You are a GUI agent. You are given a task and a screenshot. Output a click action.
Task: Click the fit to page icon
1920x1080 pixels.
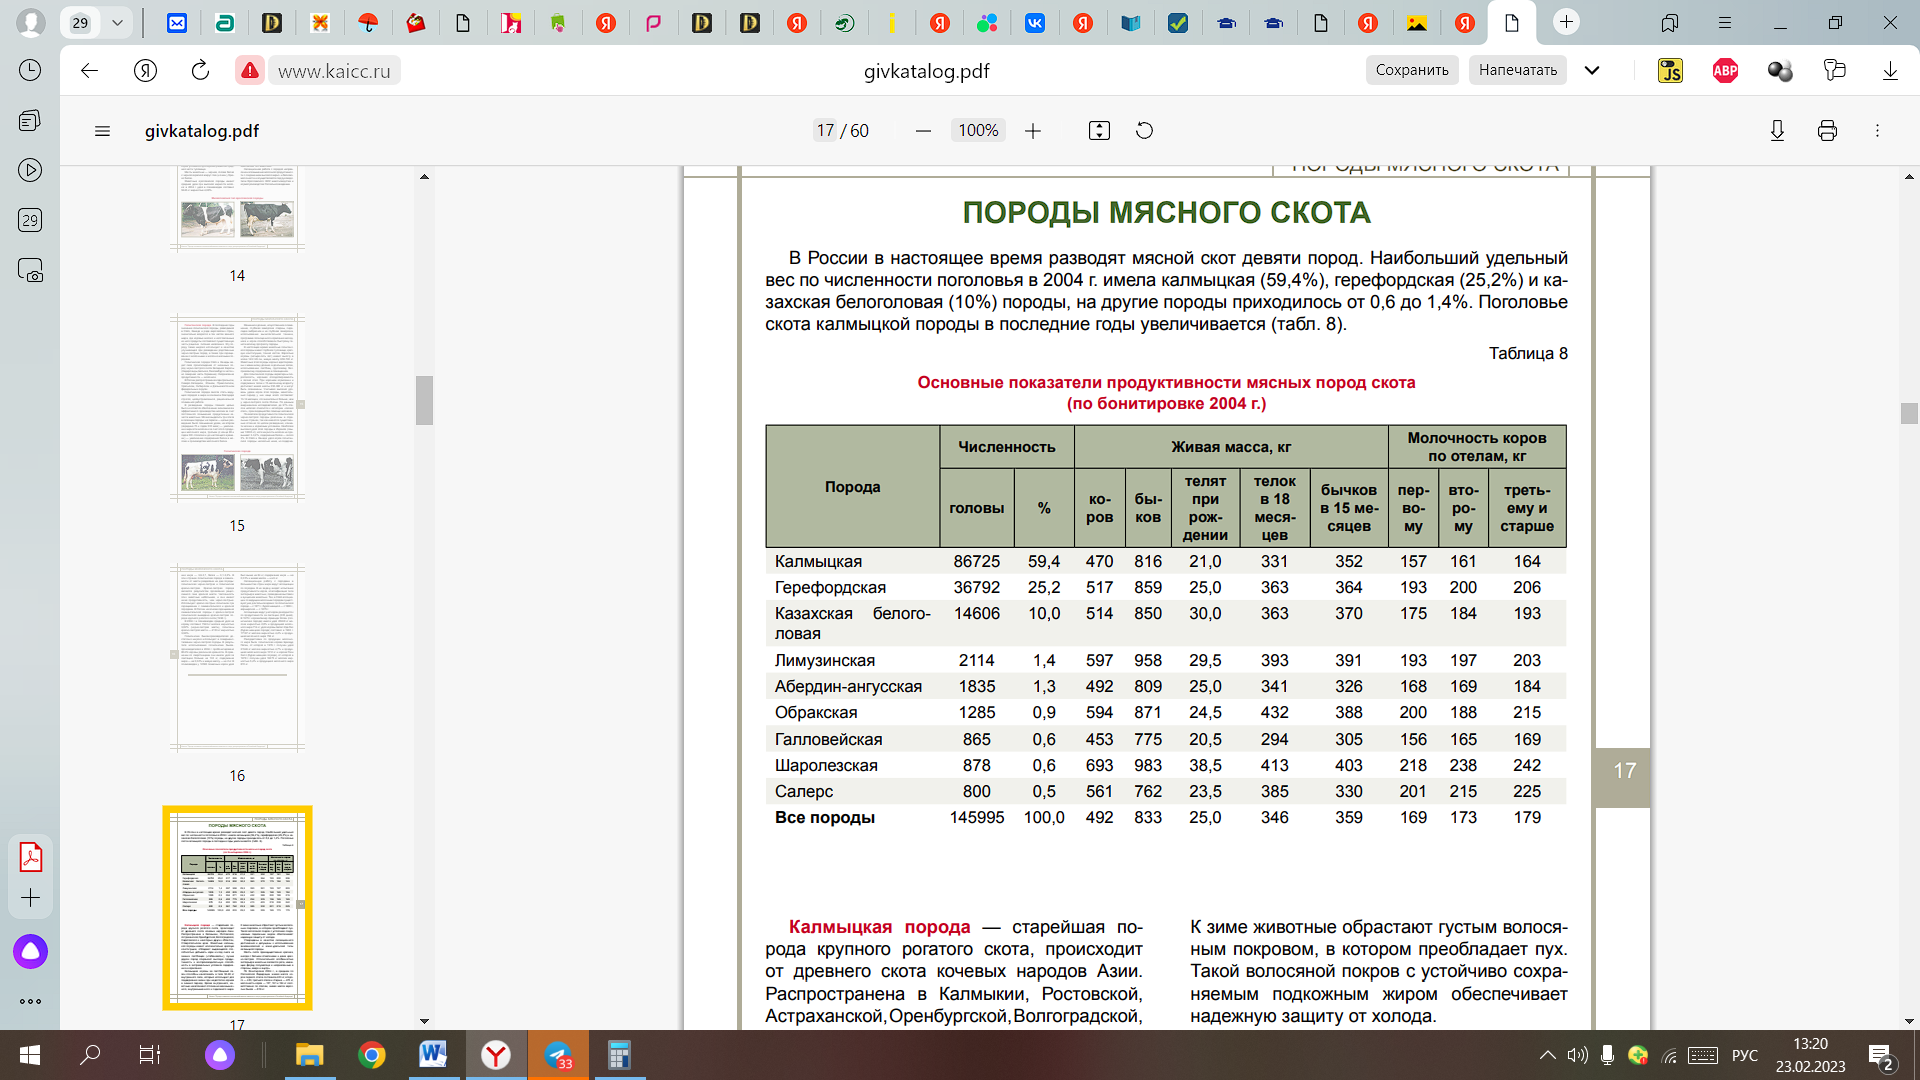[x=1099, y=131]
